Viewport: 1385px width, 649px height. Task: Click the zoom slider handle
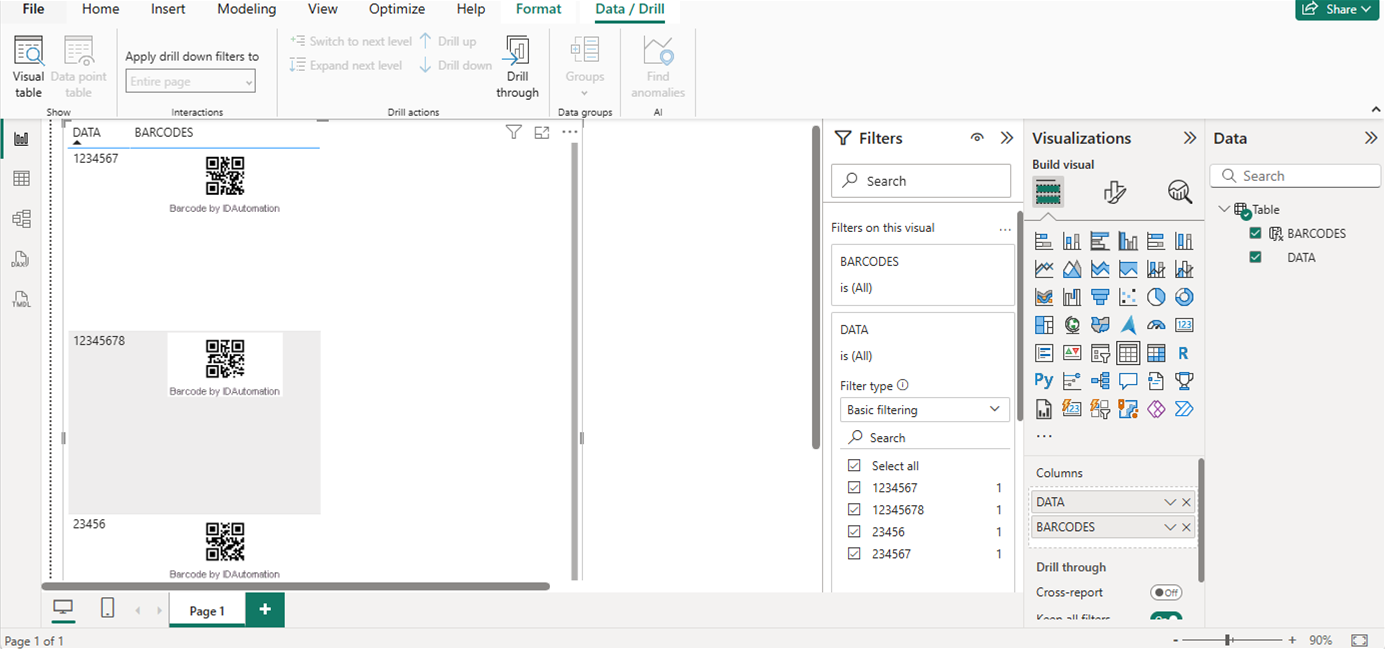[1228, 640]
